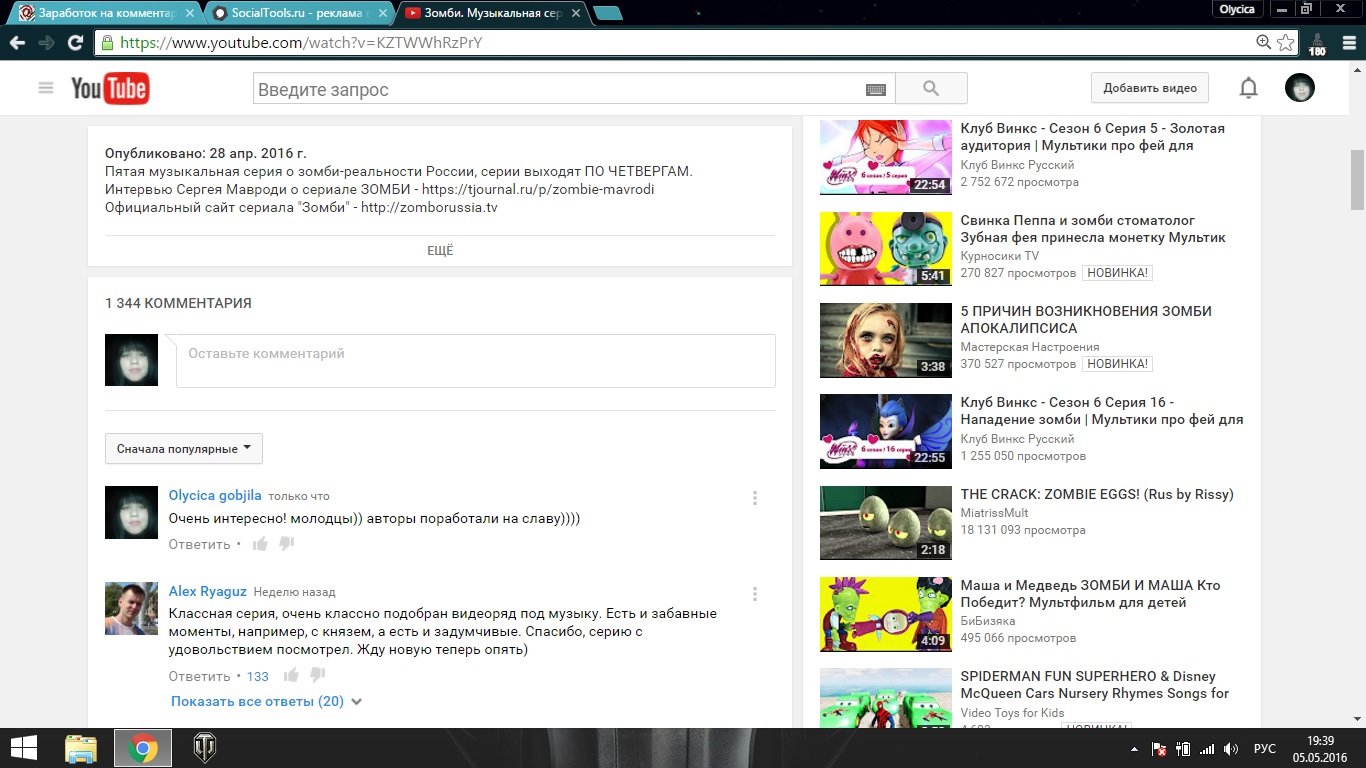Click the search magnifier button
This screenshot has height=768, width=1366.
(x=931, y=89)
